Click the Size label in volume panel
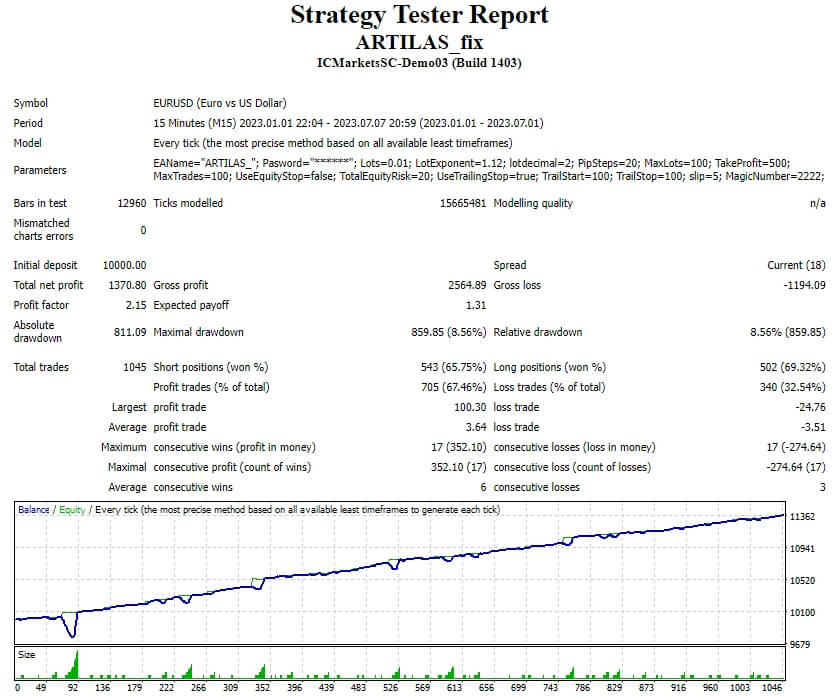Viewport: 833px width, 696px height. 27,654
